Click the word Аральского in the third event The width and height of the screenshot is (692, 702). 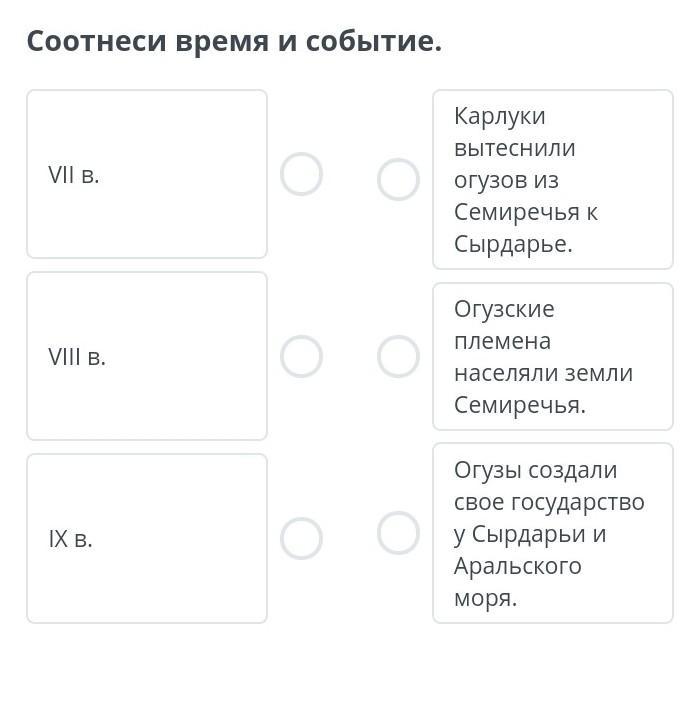click(517, 566)
